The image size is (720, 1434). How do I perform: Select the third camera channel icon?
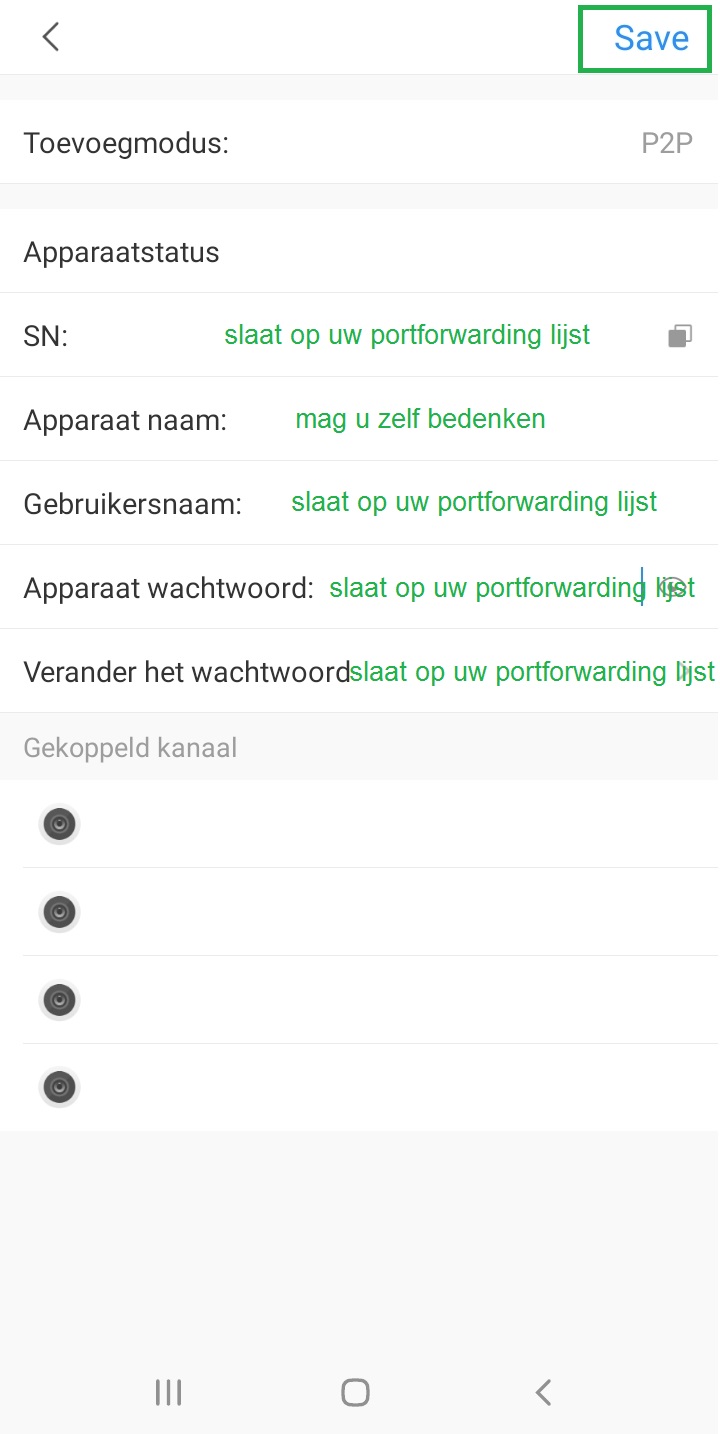(x=59, y=1000)
